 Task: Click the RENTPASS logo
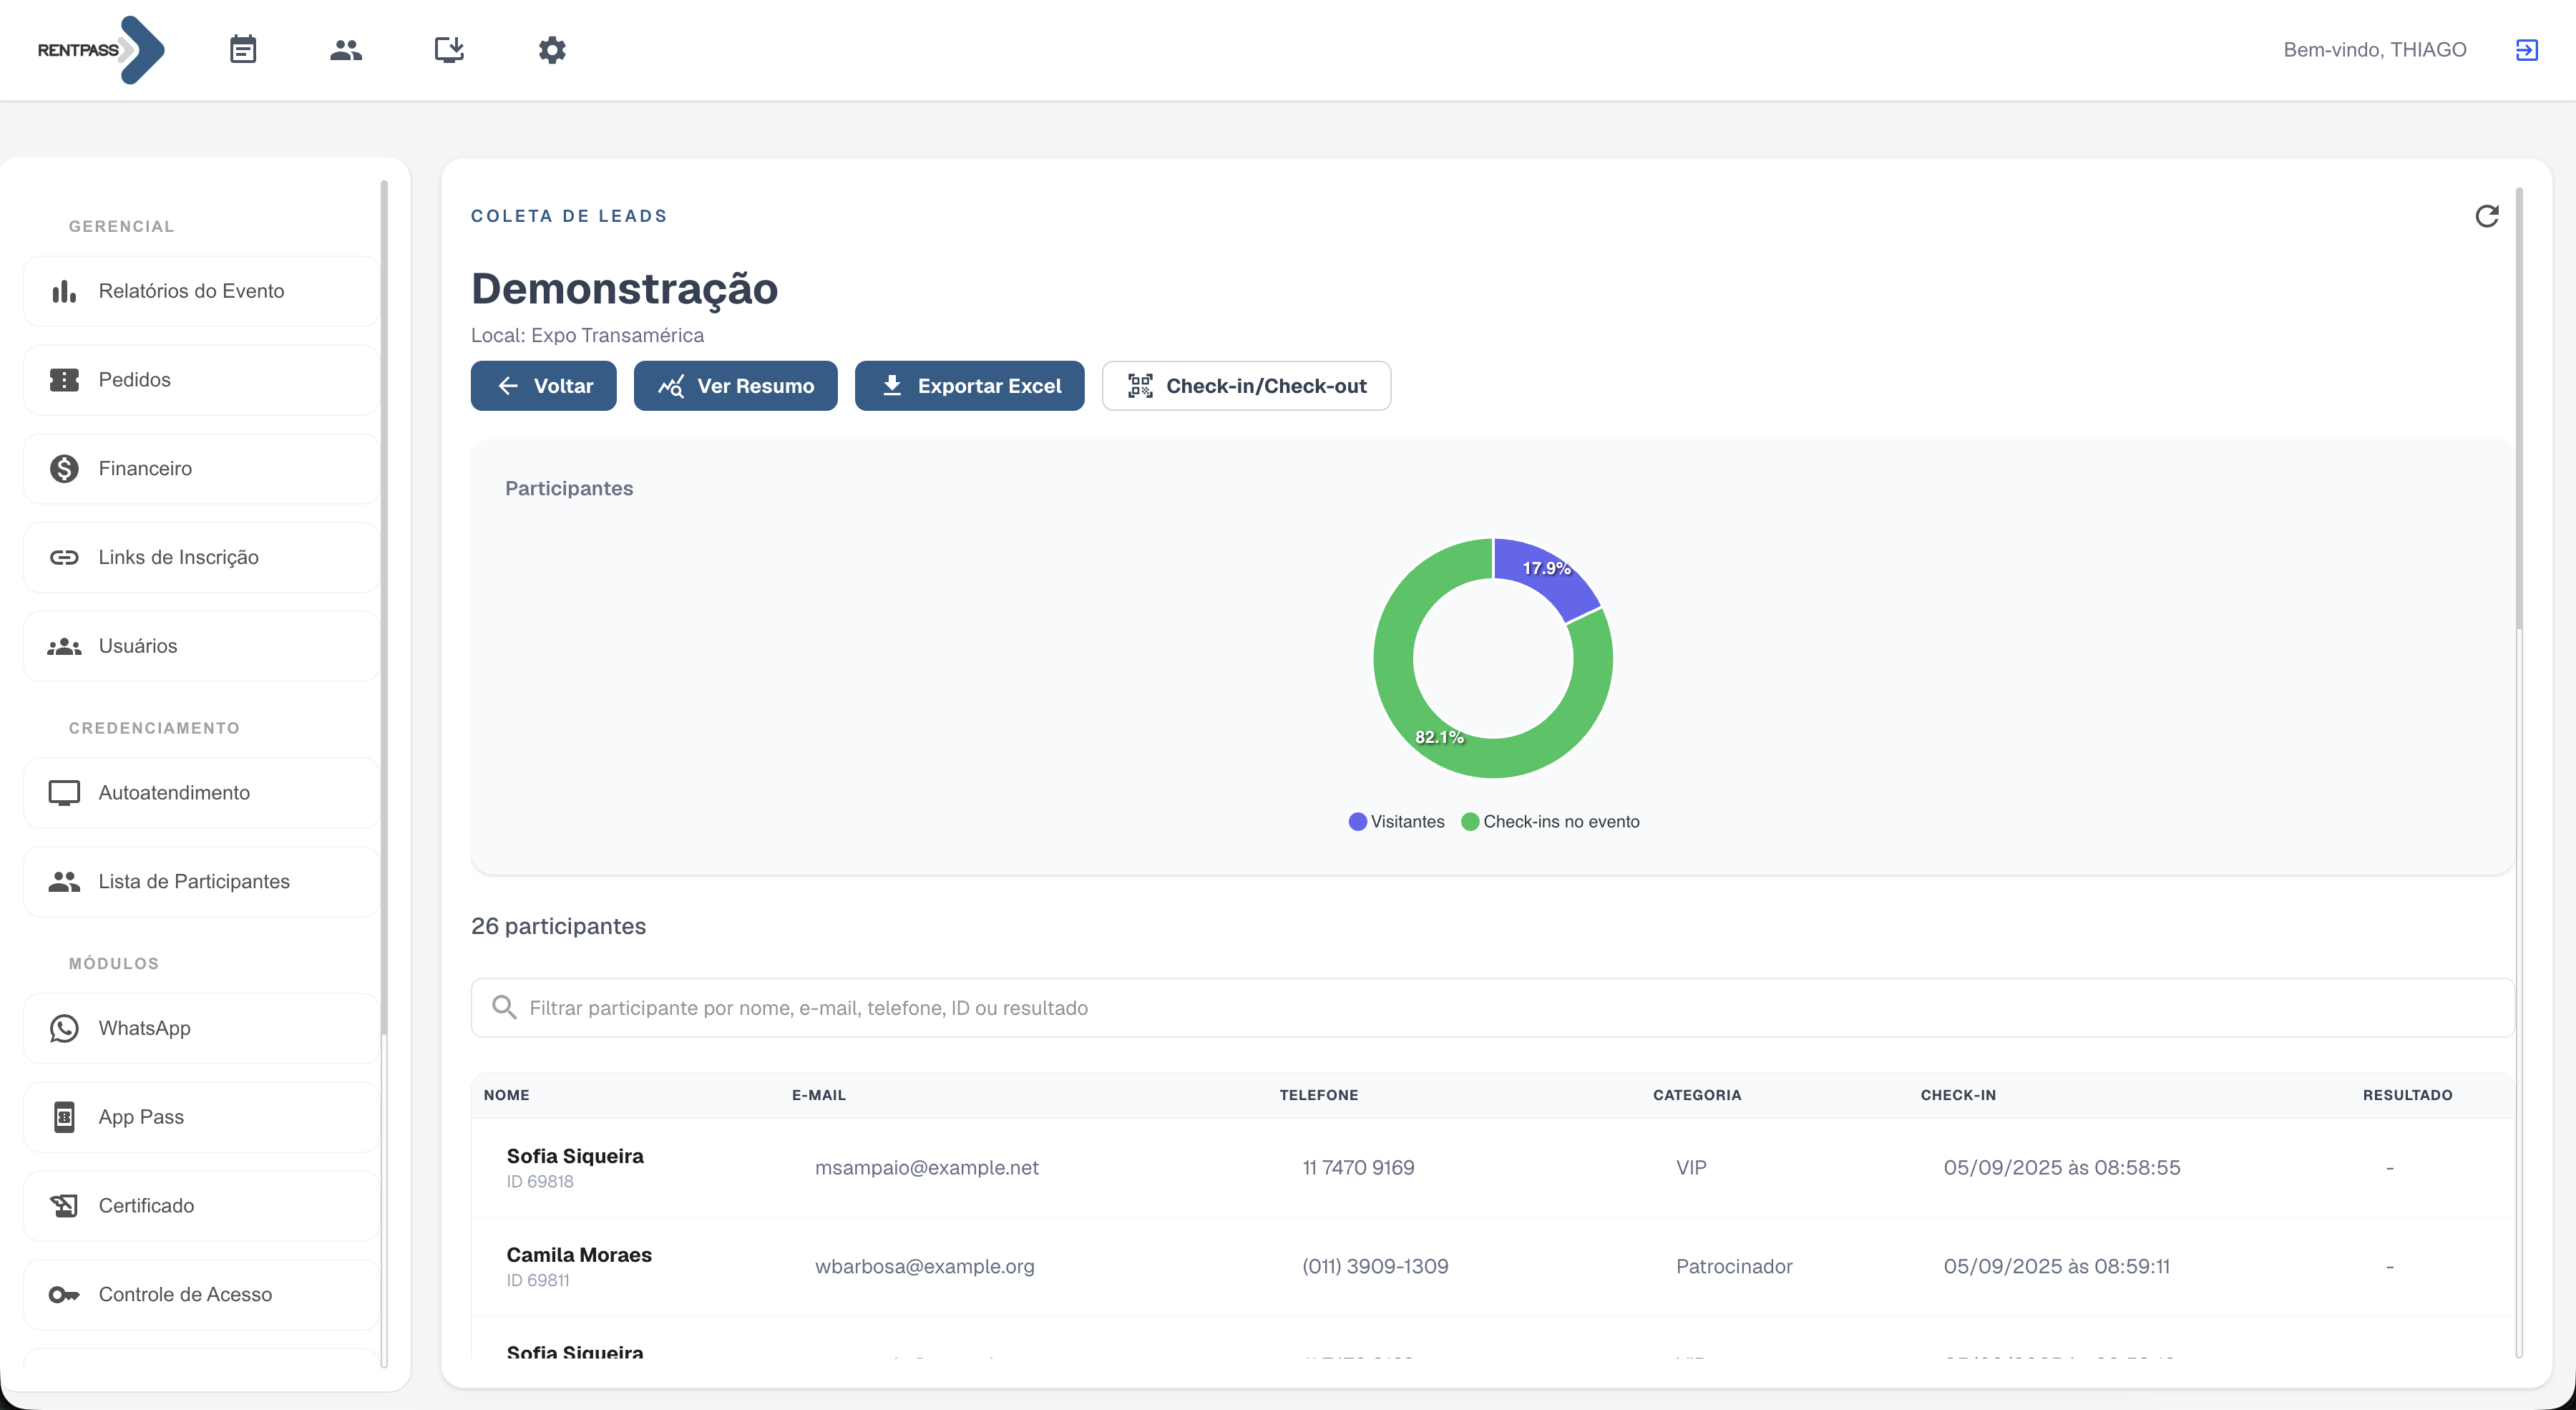tap(101, 50)
